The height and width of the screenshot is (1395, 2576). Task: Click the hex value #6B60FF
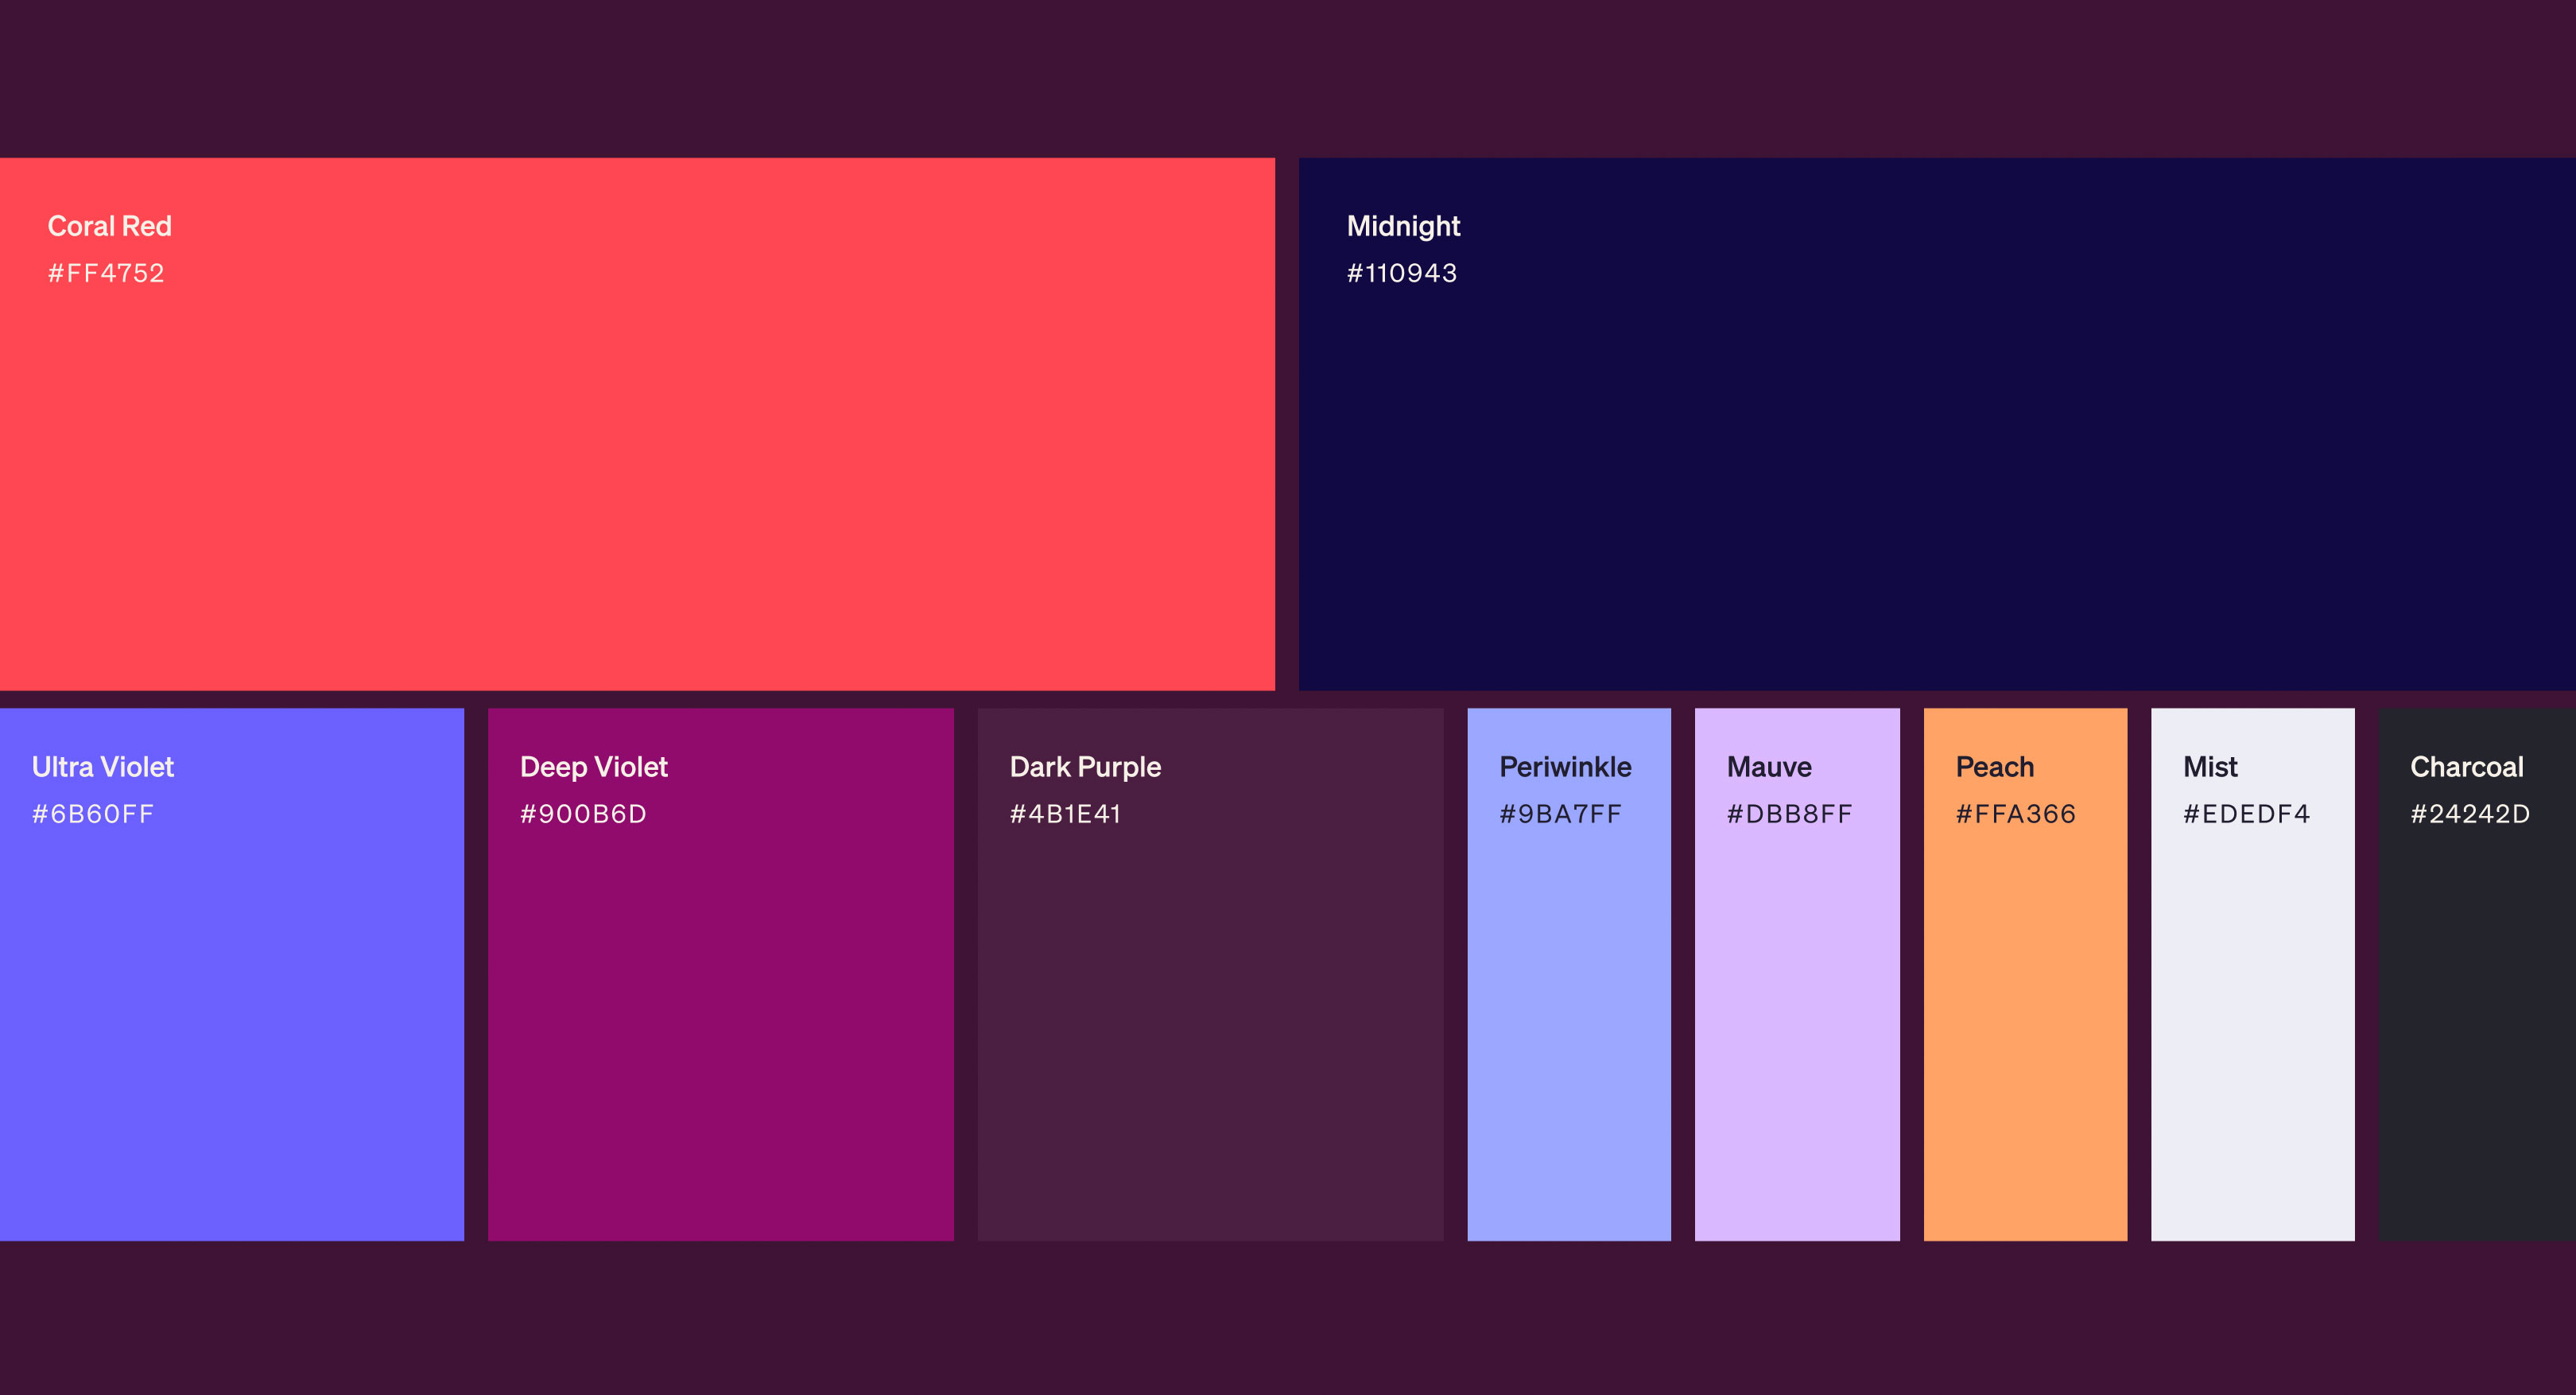point(93,814)
